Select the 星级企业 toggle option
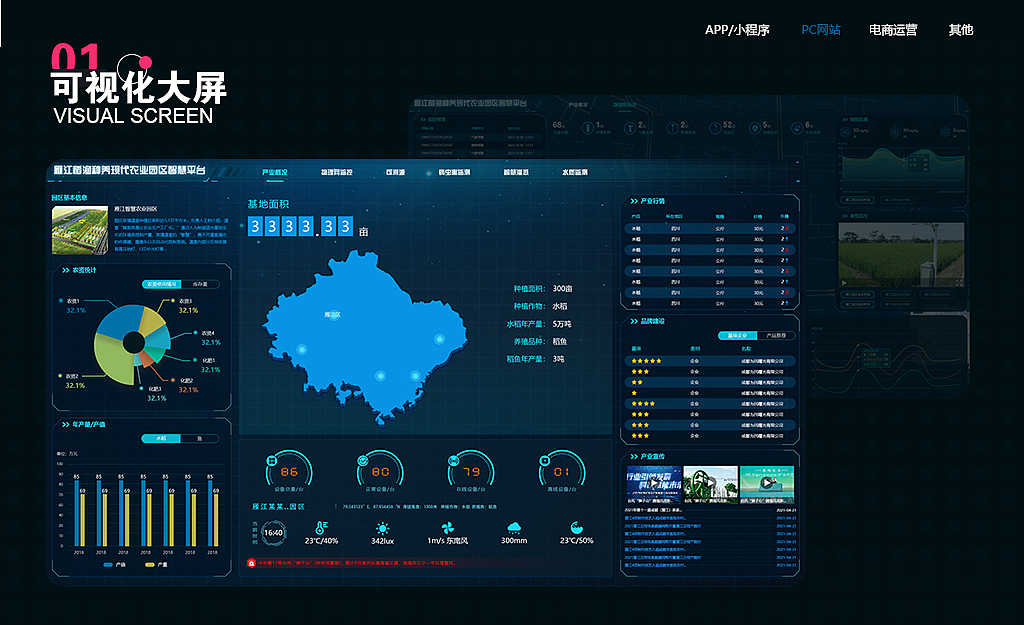1024x625 pixels. [x=737, y=335]
